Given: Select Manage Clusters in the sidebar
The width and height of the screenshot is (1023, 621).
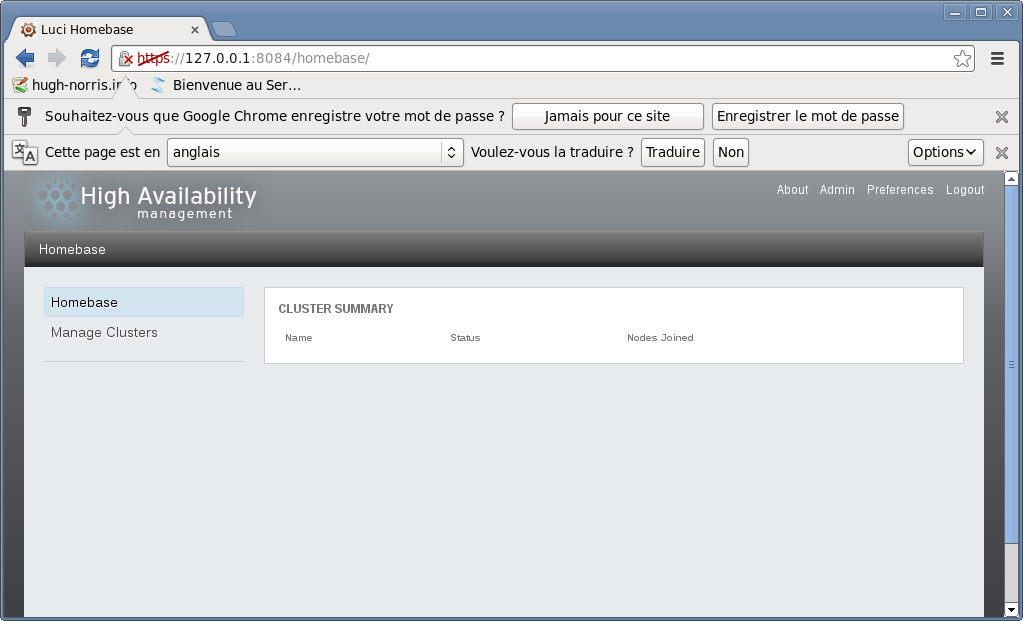Looking at the screenshot, I should click(104, 332).
